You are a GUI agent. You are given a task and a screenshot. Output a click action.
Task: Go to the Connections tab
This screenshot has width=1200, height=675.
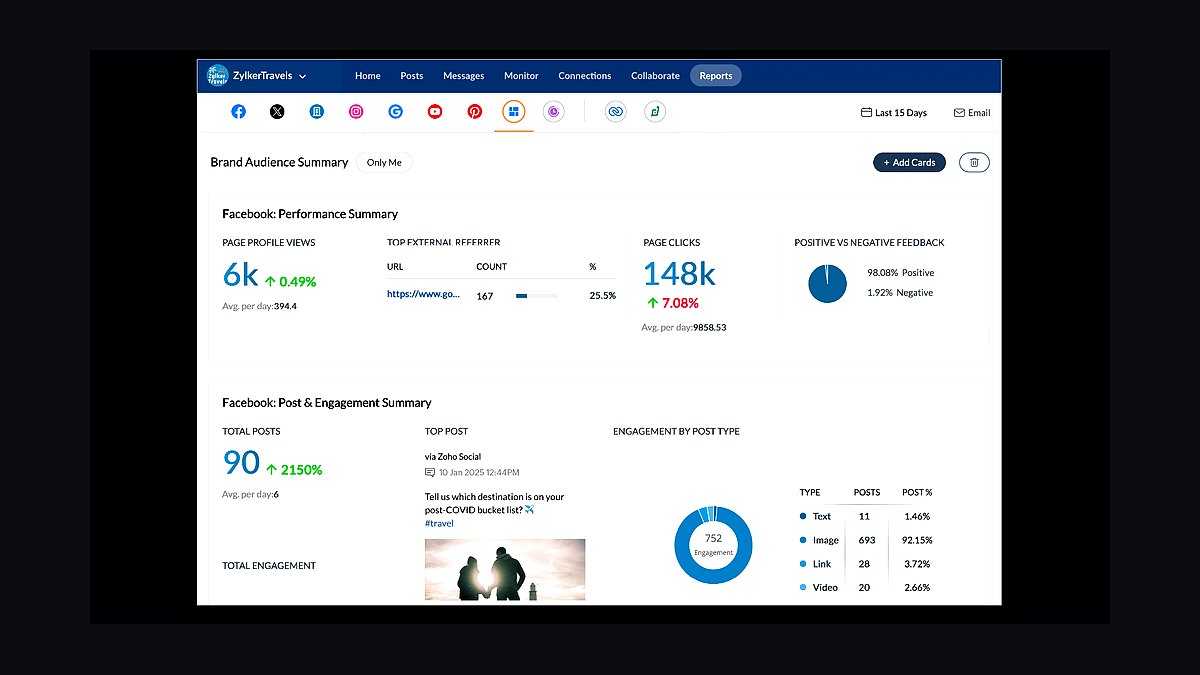click(585, 76)
